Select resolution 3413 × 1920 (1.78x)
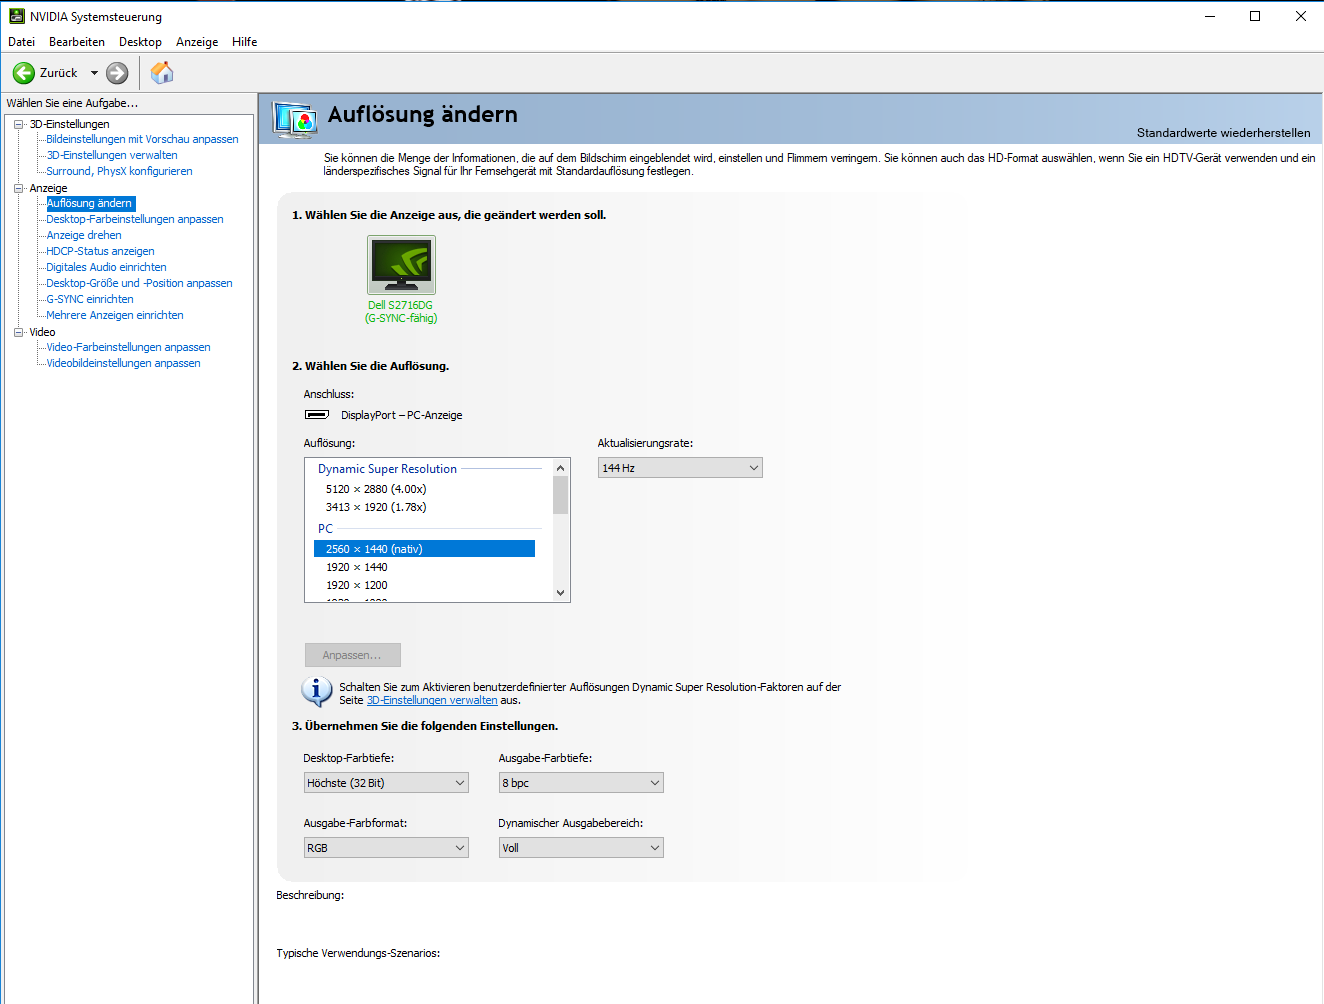This screenshot has height=1004, width=1324. pos(424,507)
